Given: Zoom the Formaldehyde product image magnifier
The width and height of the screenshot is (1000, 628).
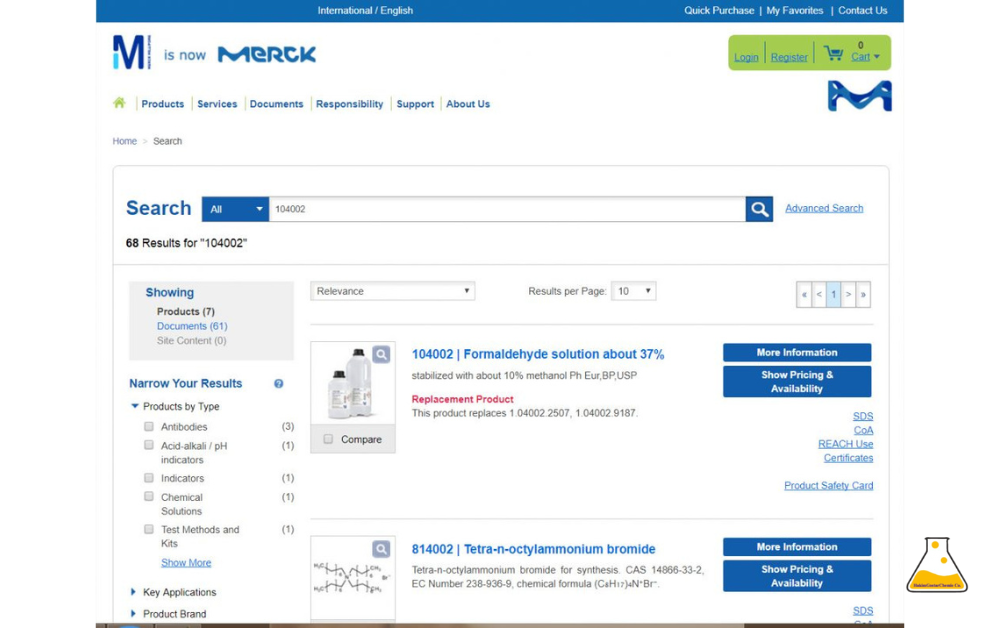Looking at the screenshot, I should (x=381, y=354).
